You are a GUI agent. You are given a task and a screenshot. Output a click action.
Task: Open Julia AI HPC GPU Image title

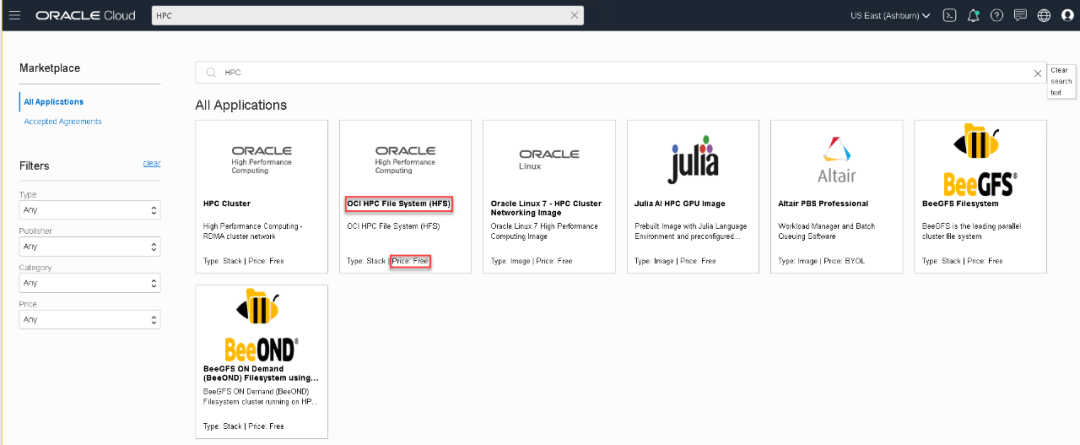(680, 204)
